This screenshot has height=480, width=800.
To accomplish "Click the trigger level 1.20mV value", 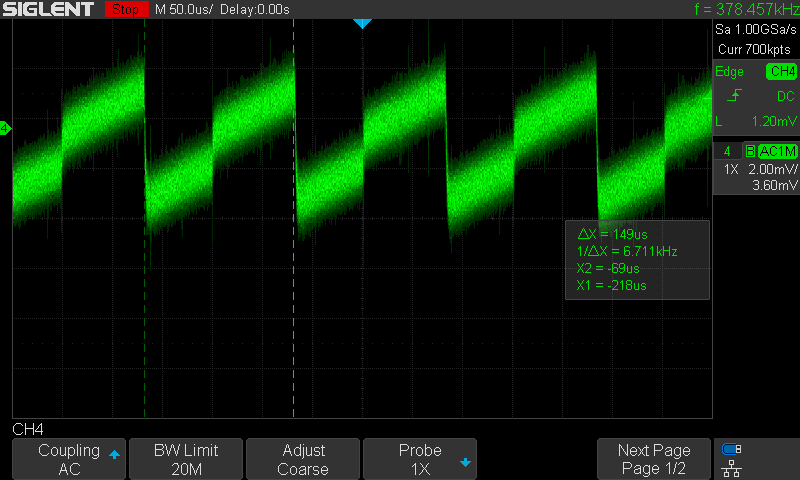I will click(x=773, y=121).
